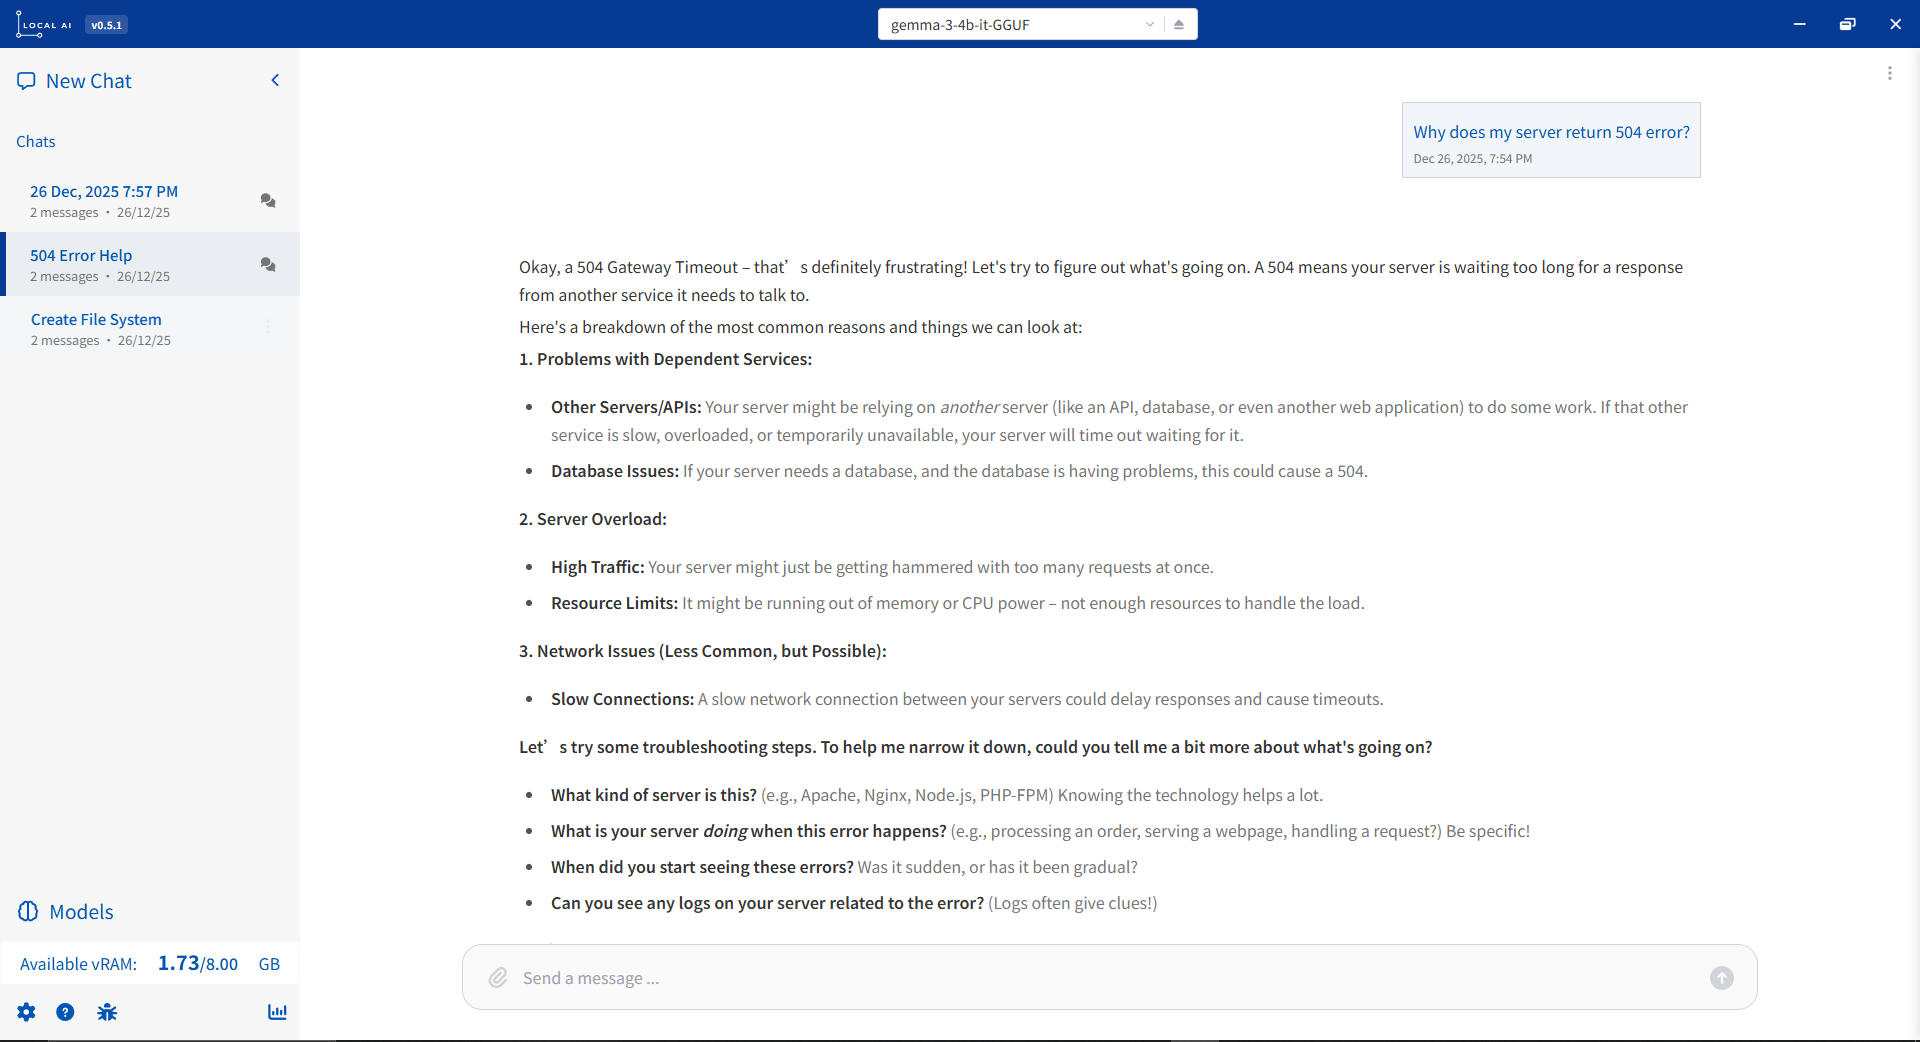Open the three-dot chat options menu

pos(1889,73)
